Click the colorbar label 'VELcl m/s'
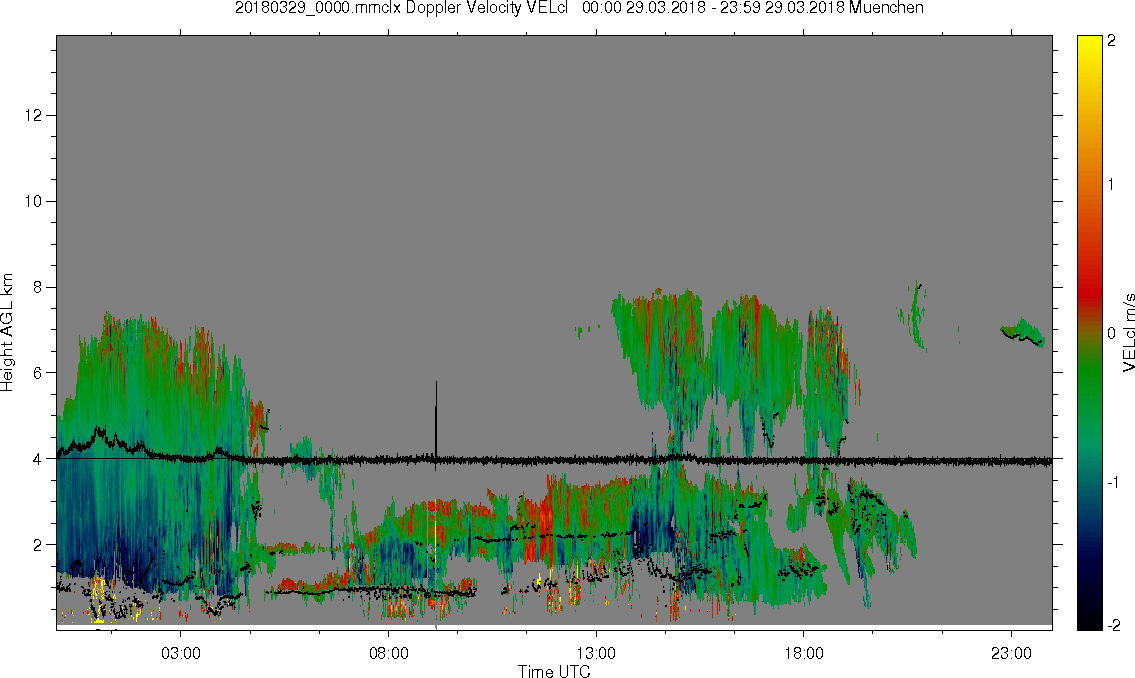Viewport: 1135px width, 678px height. pyautogui.click(x=1128, y=333)
